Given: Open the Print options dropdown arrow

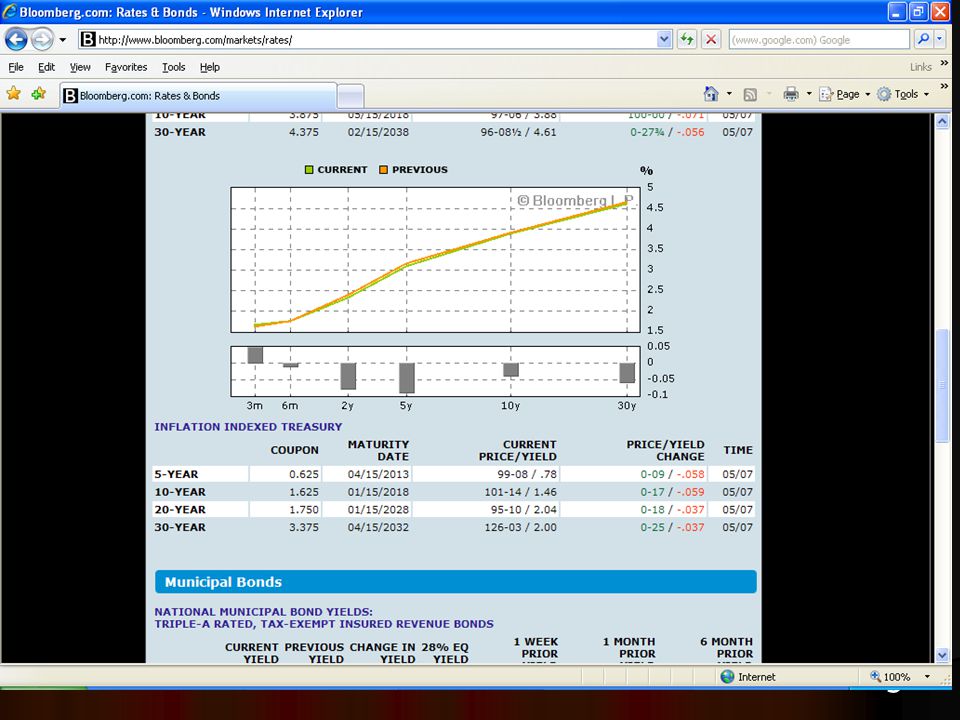Looking at the screenshot, I should tap(808, 94).
